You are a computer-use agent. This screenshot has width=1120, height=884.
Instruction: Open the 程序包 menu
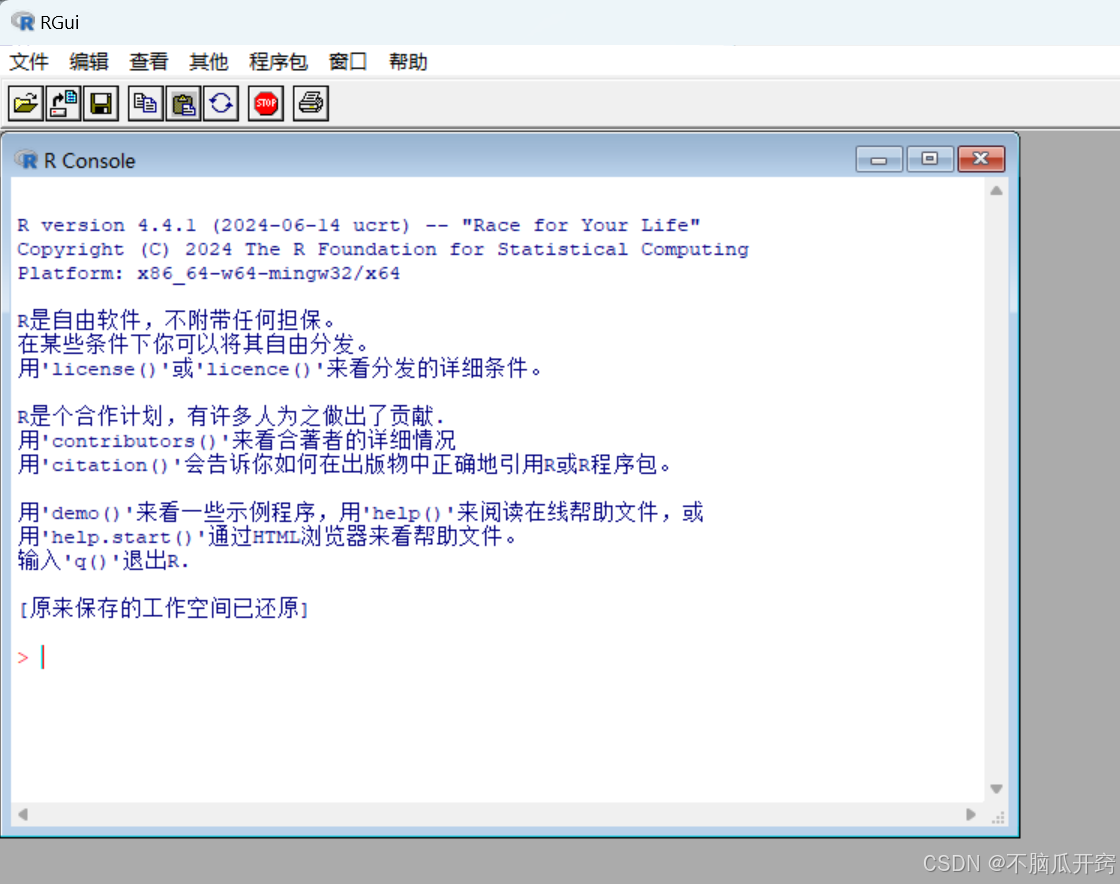[x=279, y=61]
